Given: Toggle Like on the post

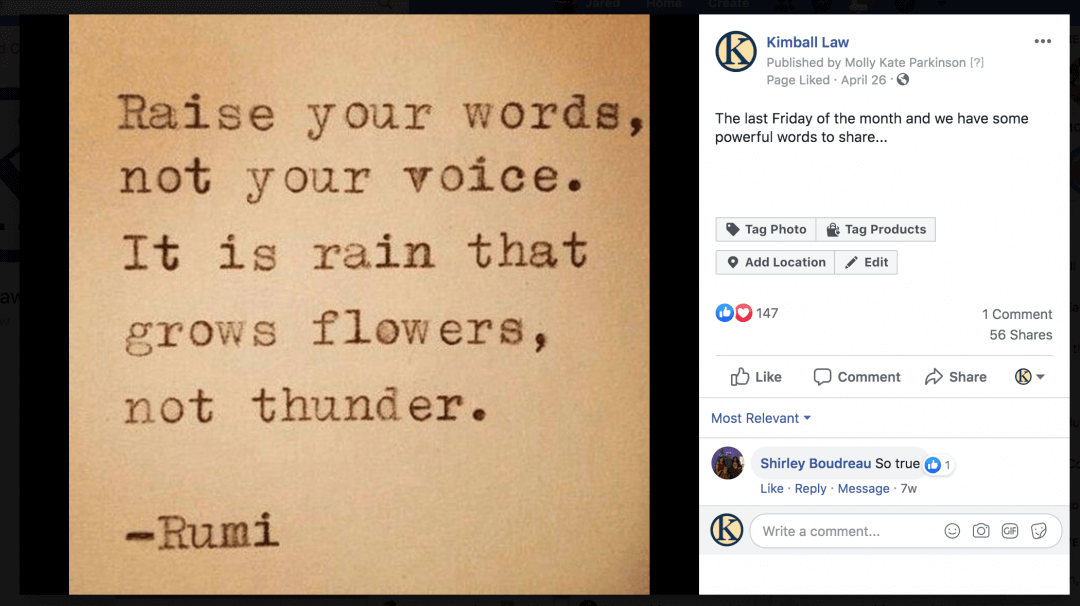Looking at the screenshot, I should coord(756,377).
